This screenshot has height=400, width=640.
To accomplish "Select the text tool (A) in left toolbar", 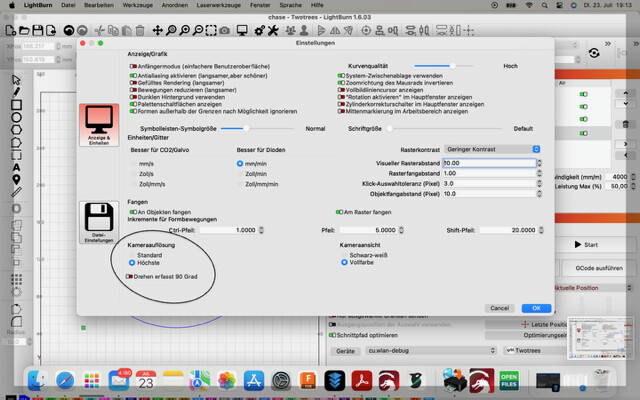I will [16, 167].
